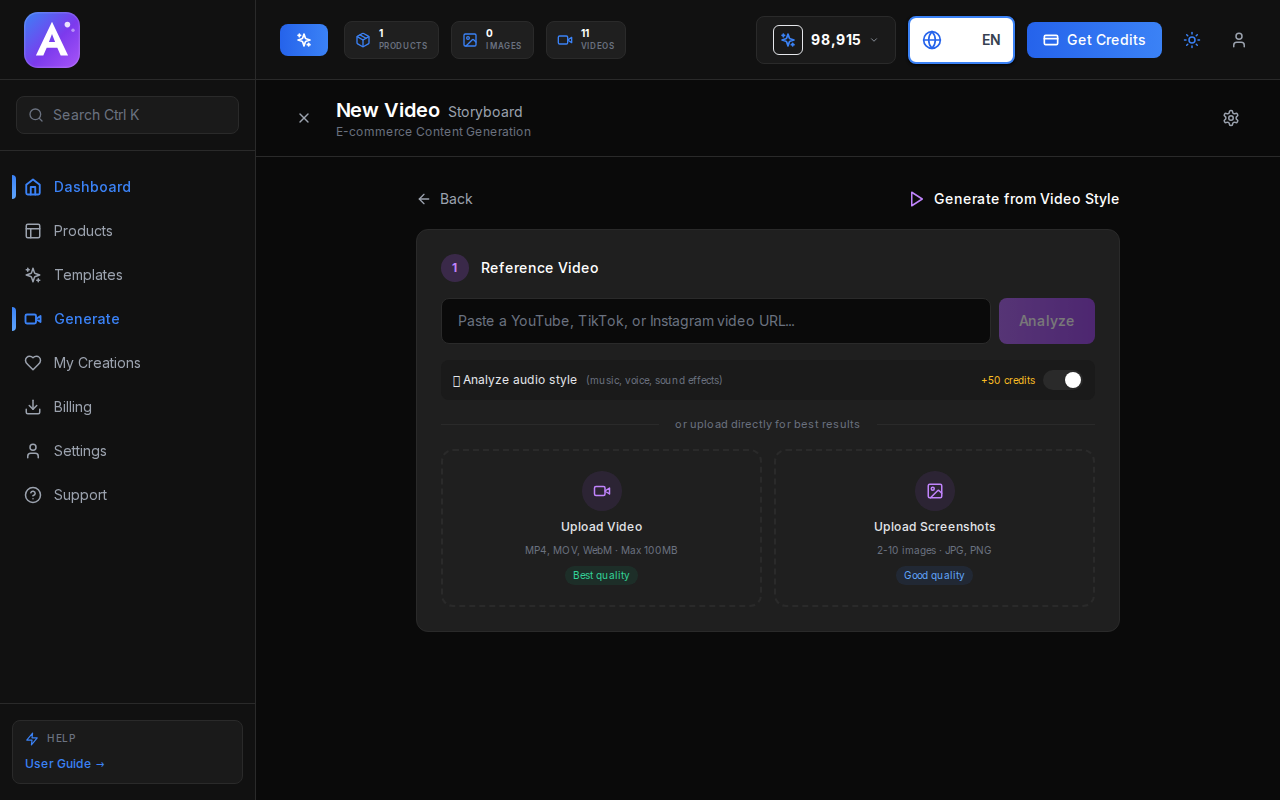Close the New Video panel
Image resolution: width=1280 pixels, height=800 pixels.
[x=304, y=118]
